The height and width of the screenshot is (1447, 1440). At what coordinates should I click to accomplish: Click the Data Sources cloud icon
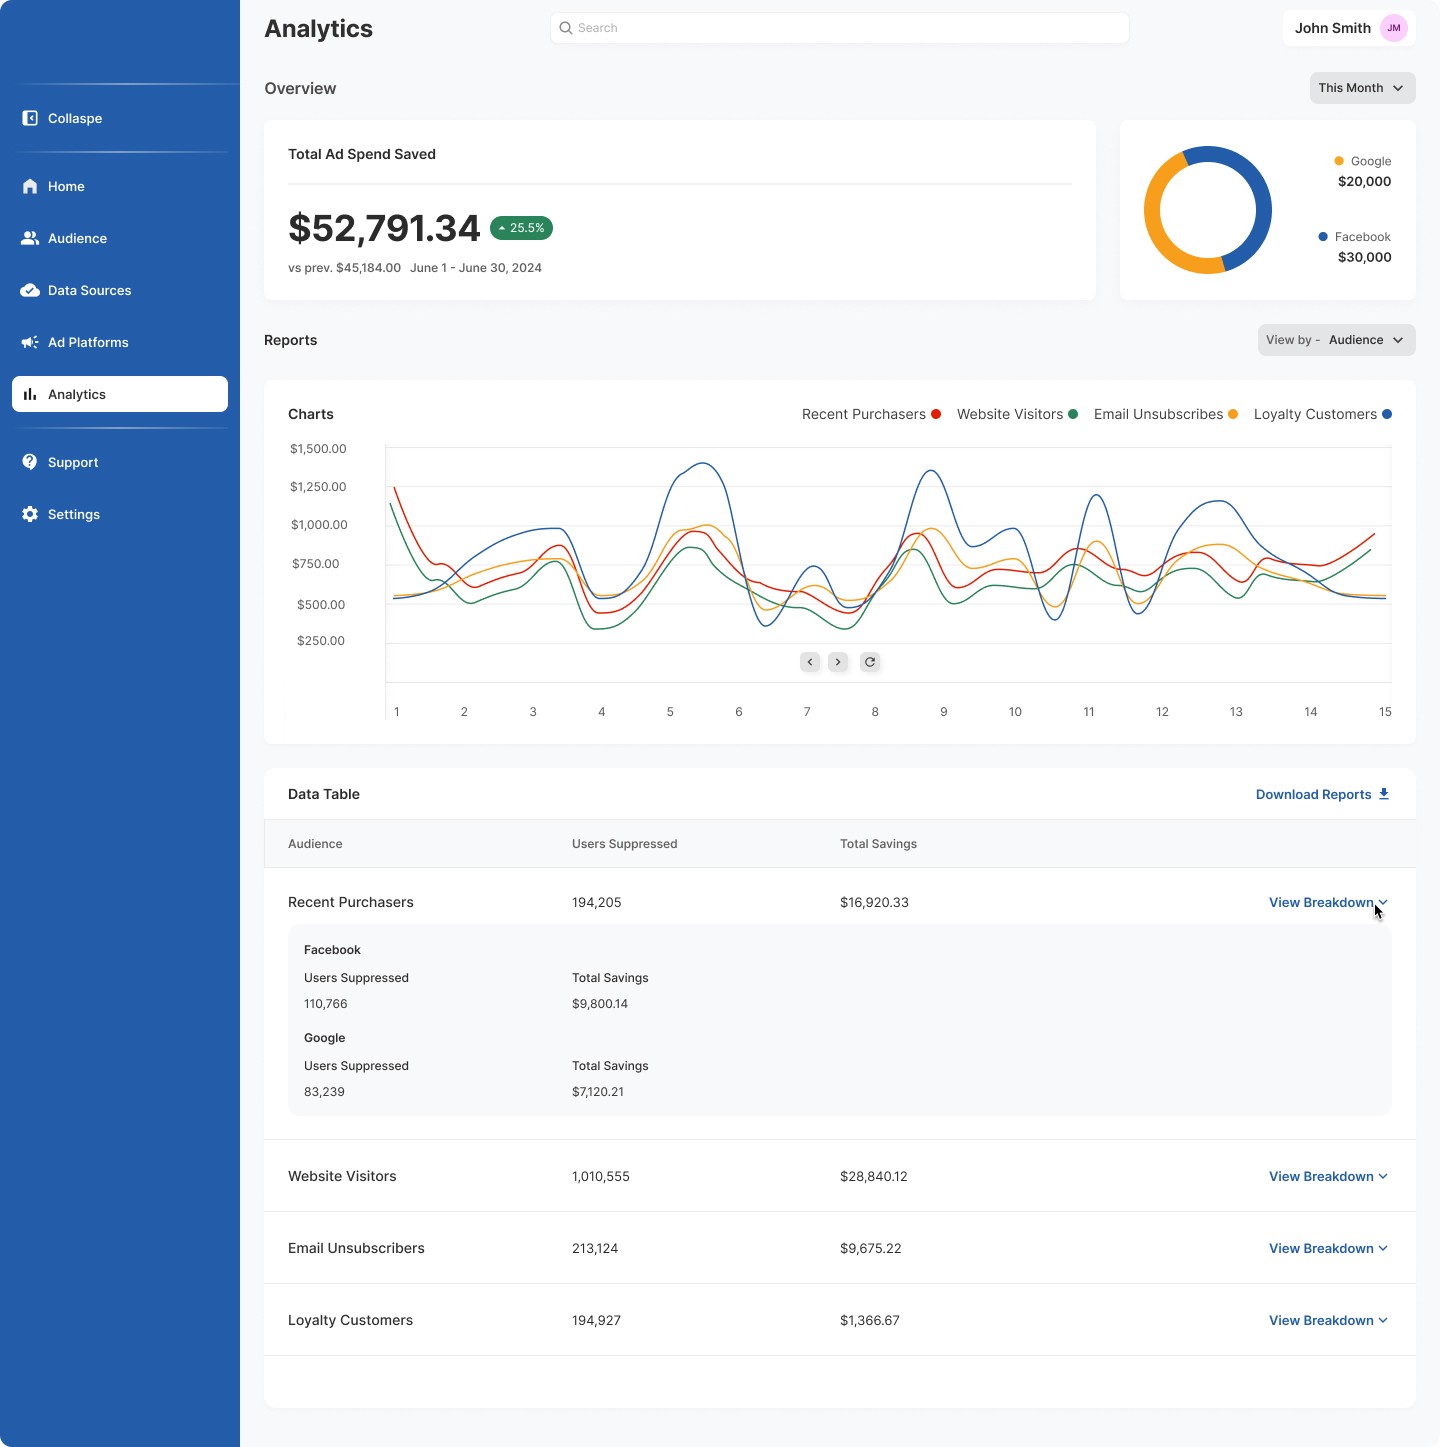30,290
